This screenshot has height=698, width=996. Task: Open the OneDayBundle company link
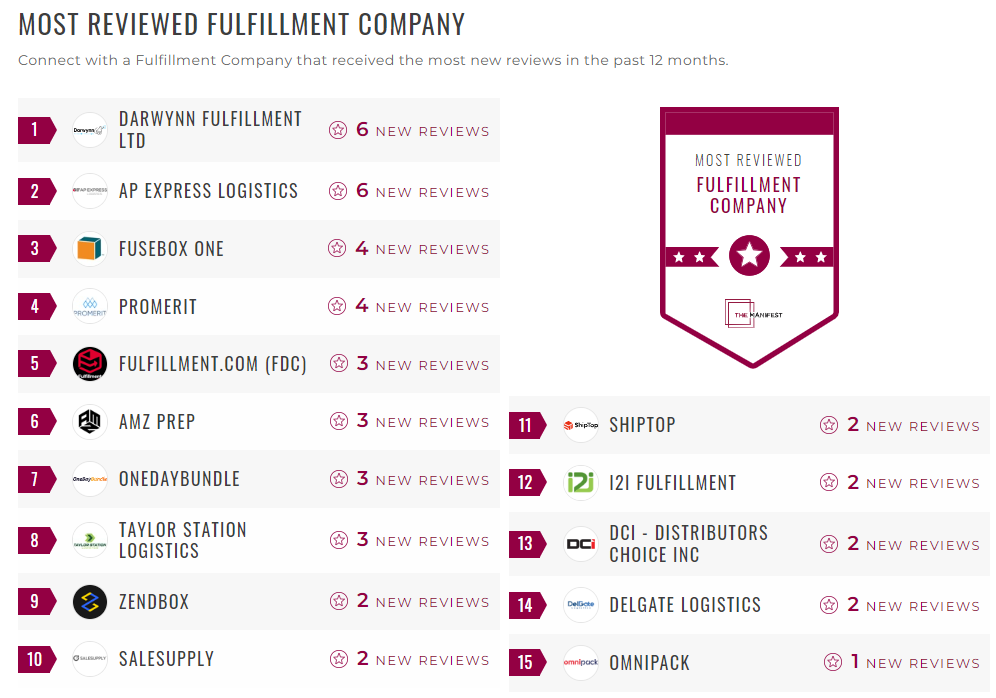pos(179,479)
